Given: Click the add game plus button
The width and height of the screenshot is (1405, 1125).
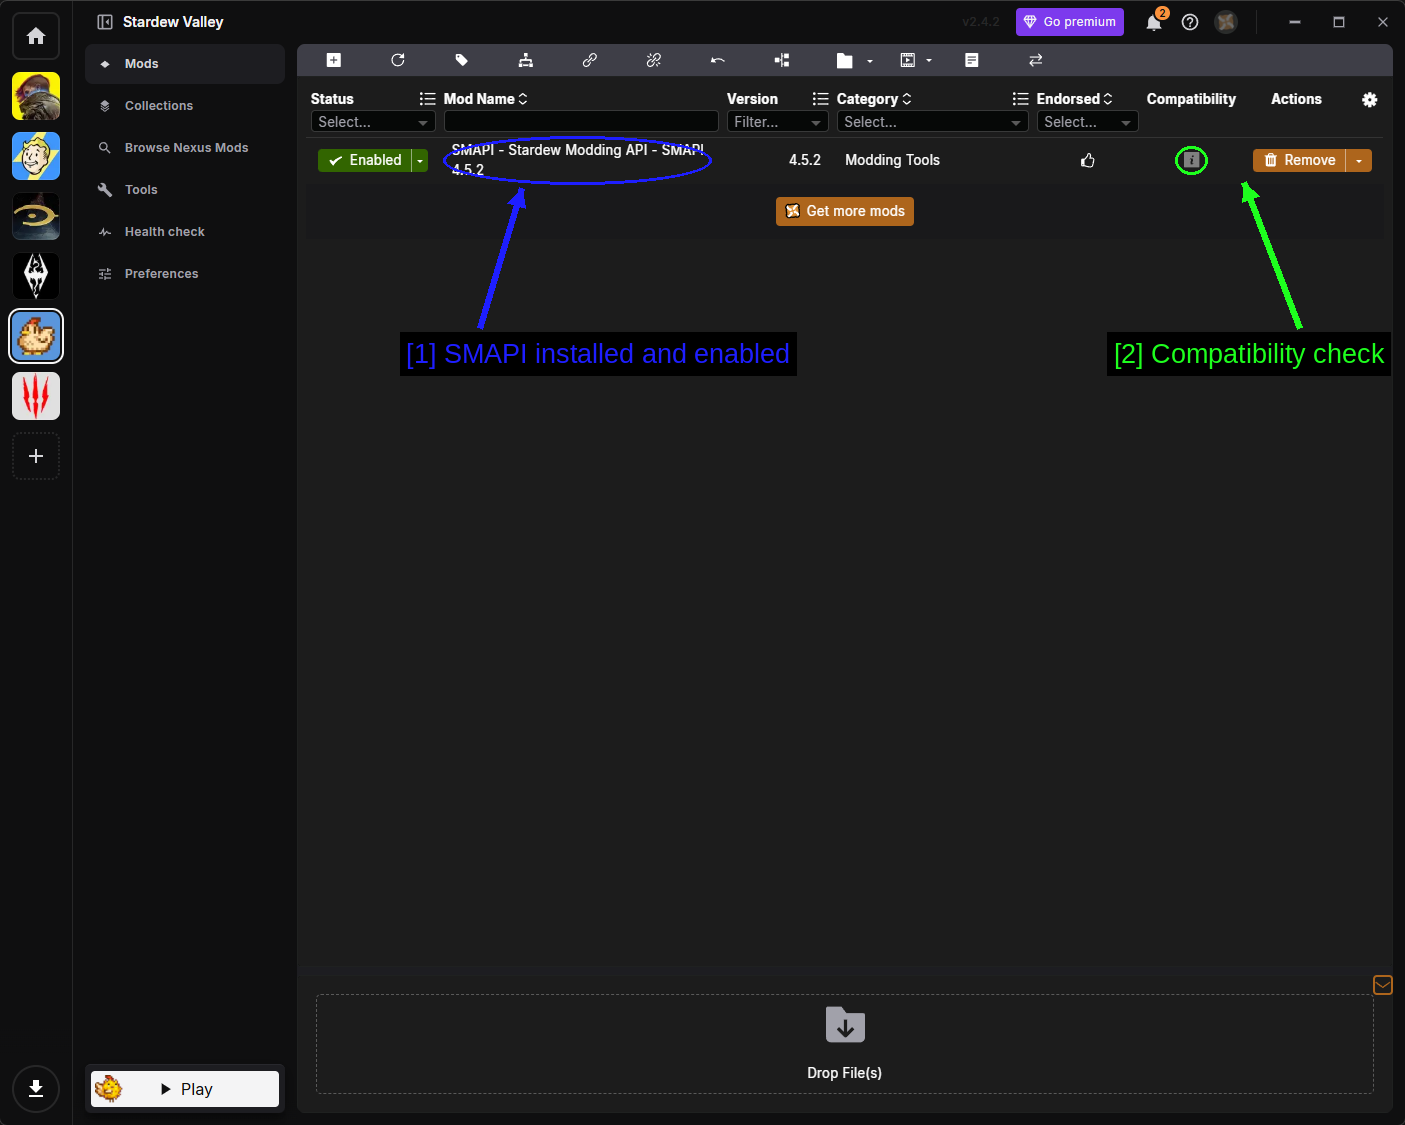Looking at the screenshot, I should pyautogui.click(x=36, y=456).
